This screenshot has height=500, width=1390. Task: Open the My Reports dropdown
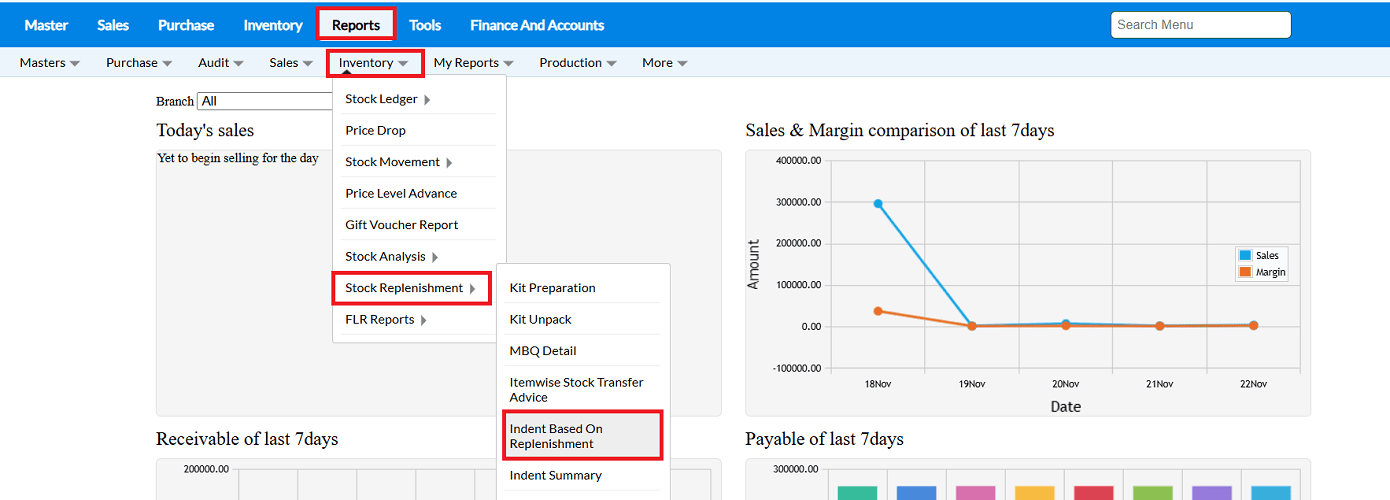(473, 63)
